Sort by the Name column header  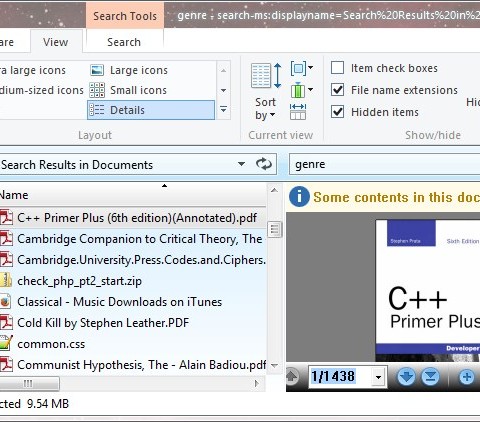coord(133,195)
